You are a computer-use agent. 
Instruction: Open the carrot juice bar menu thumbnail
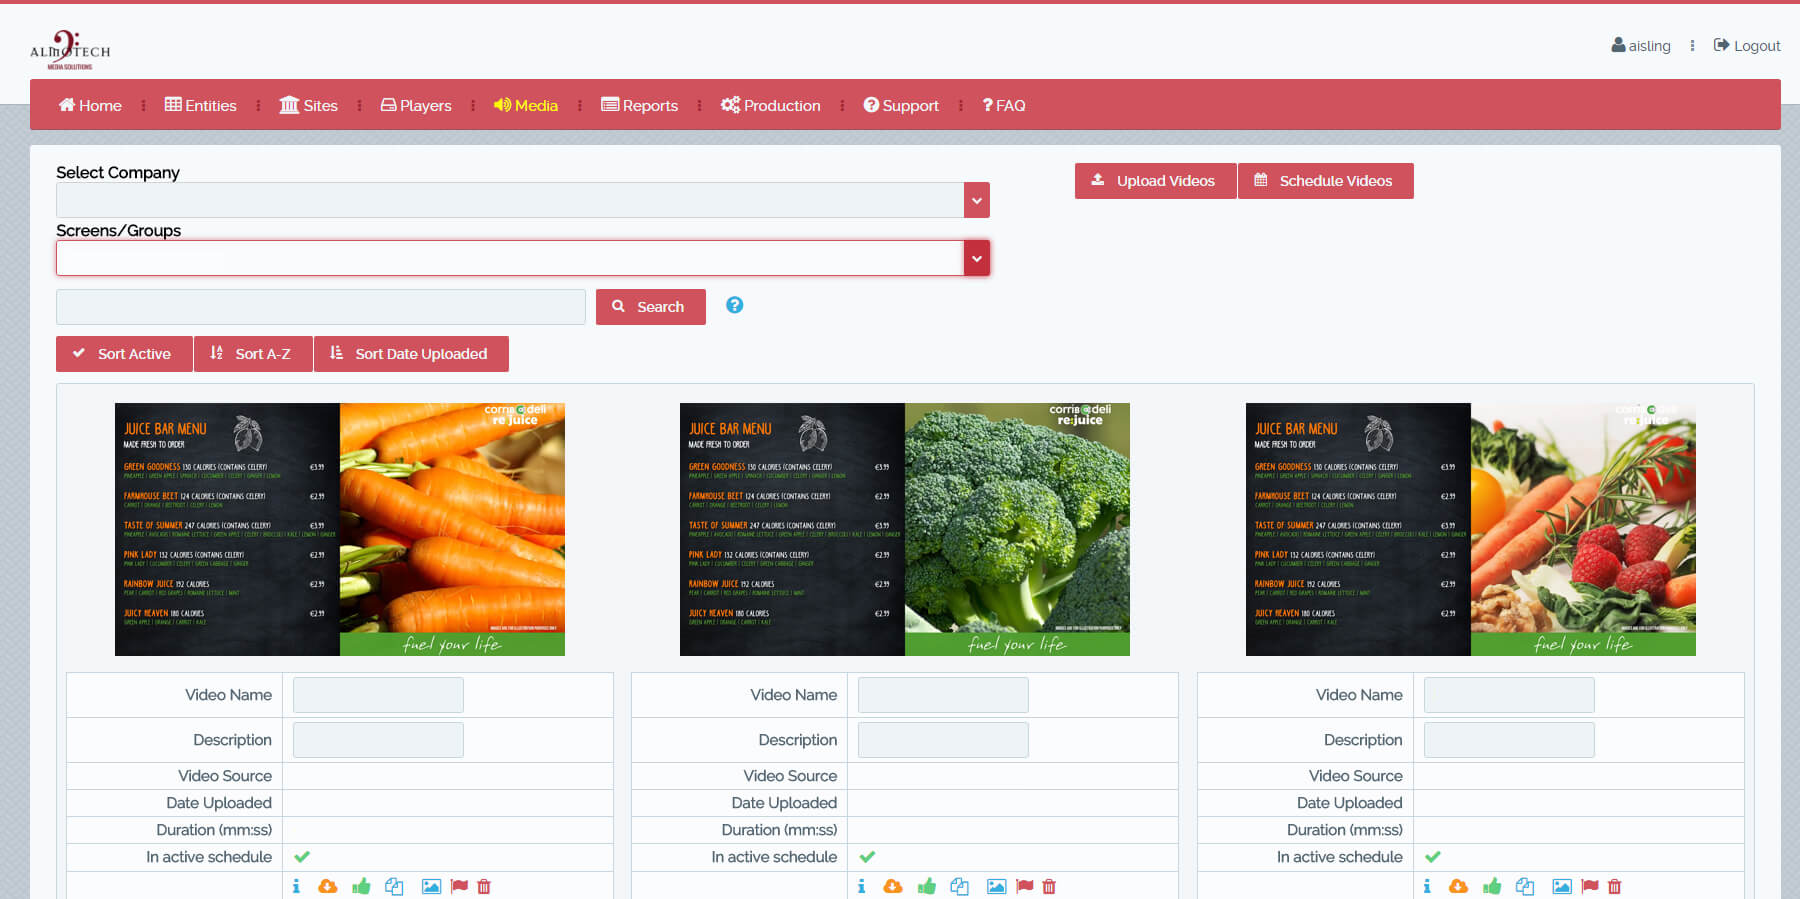tap(340, 529)
